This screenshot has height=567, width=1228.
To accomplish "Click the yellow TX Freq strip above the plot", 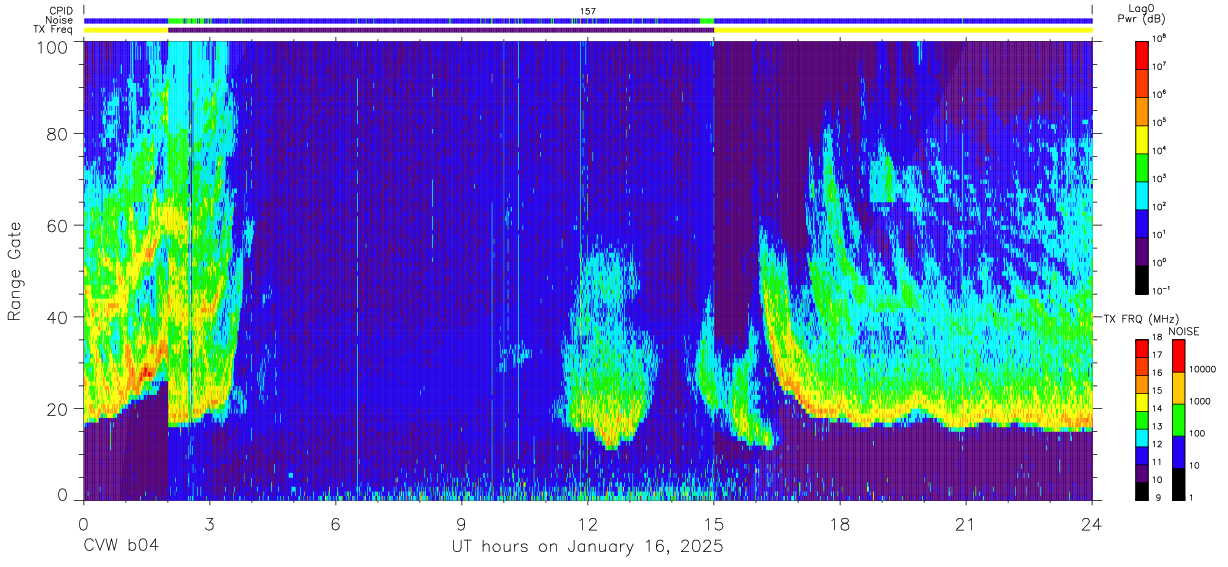I will (x=903, y=30).
